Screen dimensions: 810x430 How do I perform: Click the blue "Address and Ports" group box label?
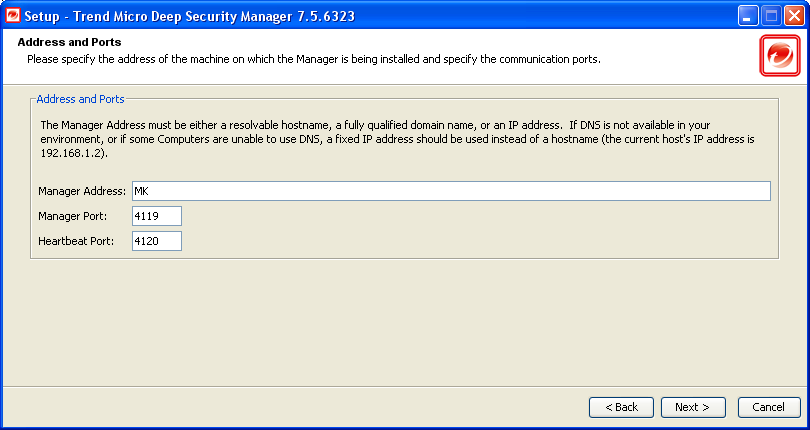coord(80,99)
